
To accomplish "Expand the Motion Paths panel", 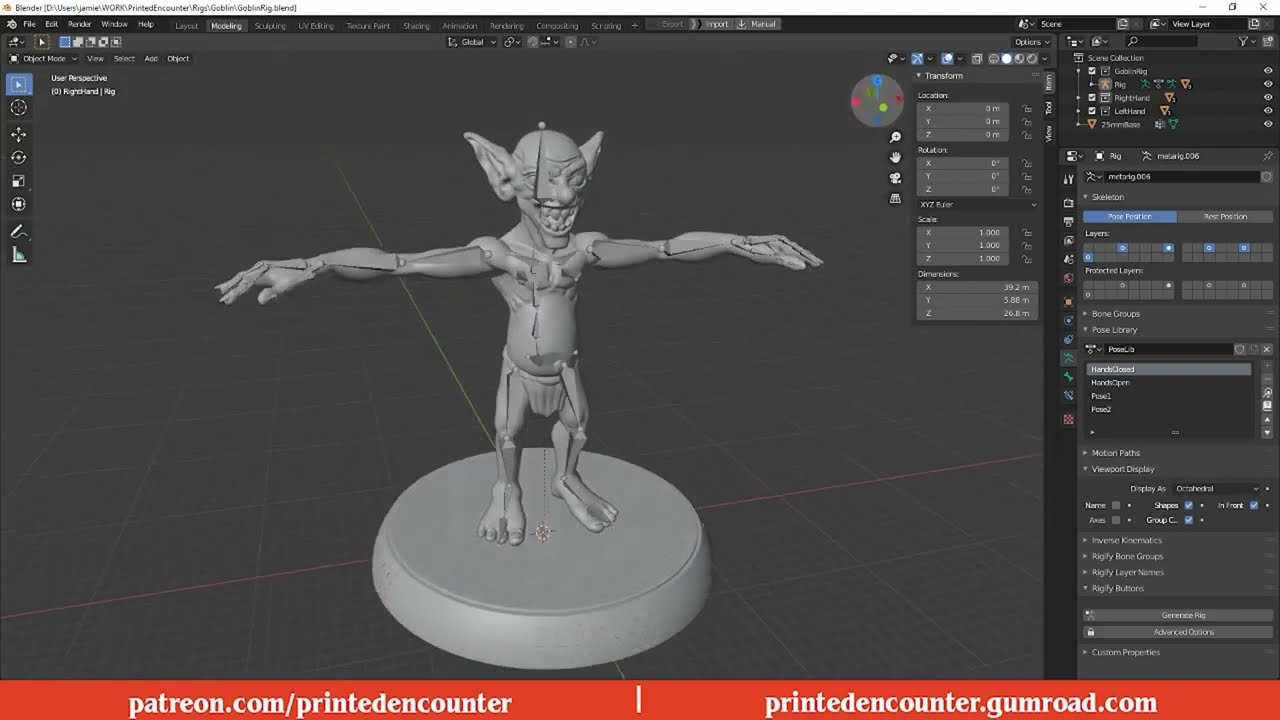I will click(1115, 453).
